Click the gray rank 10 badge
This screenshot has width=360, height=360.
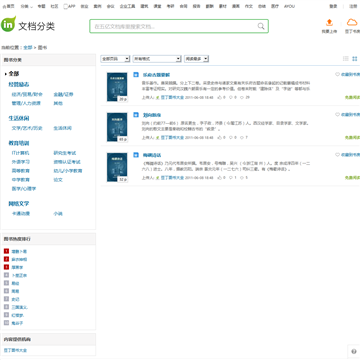(x=6, y=323)
